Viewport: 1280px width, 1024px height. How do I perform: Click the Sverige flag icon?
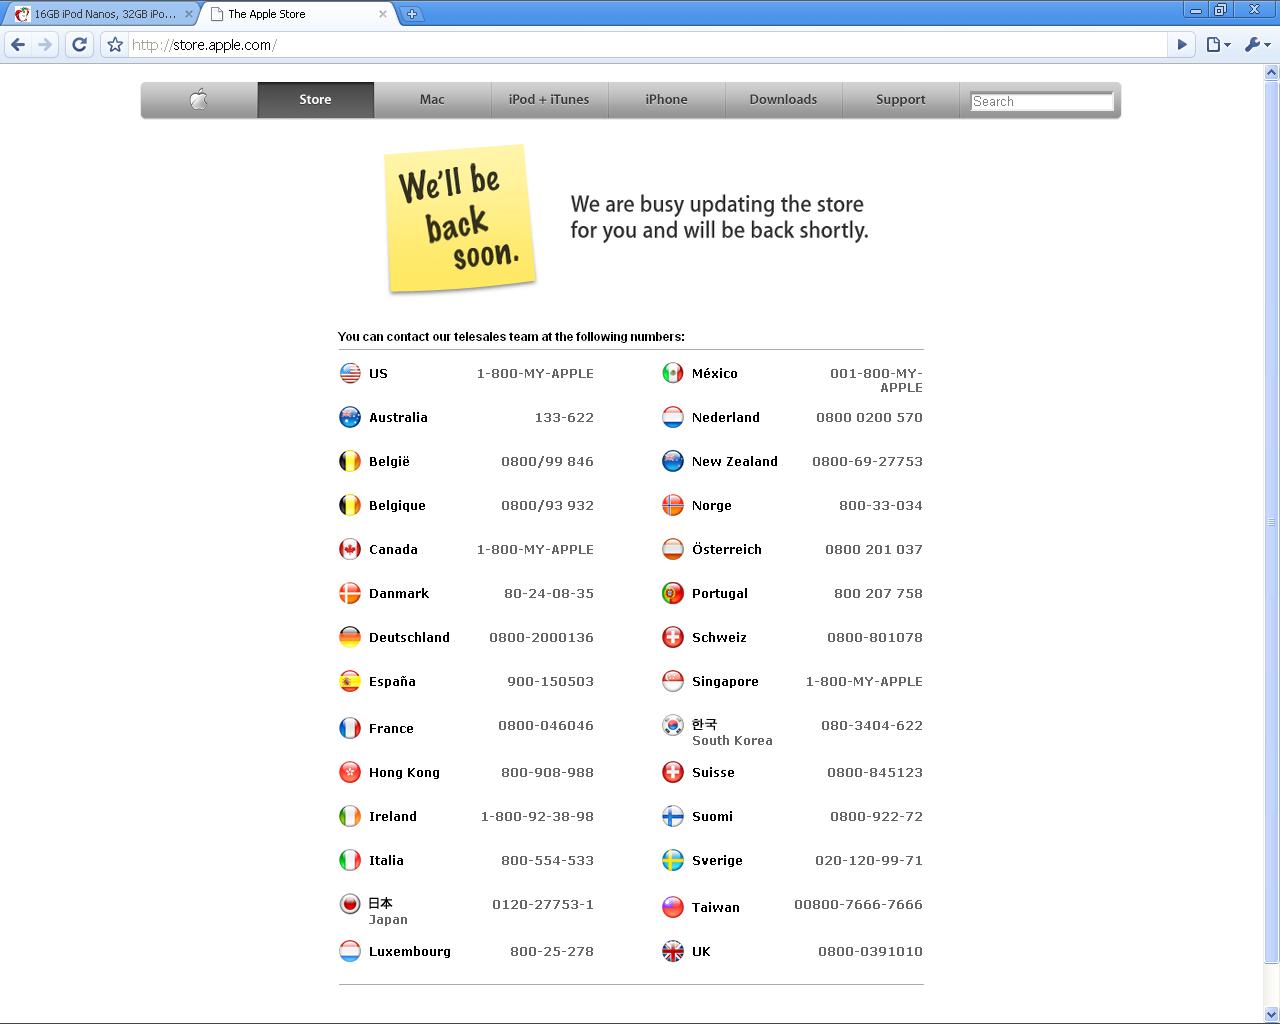pyautogui.click(x=673, y=860)
